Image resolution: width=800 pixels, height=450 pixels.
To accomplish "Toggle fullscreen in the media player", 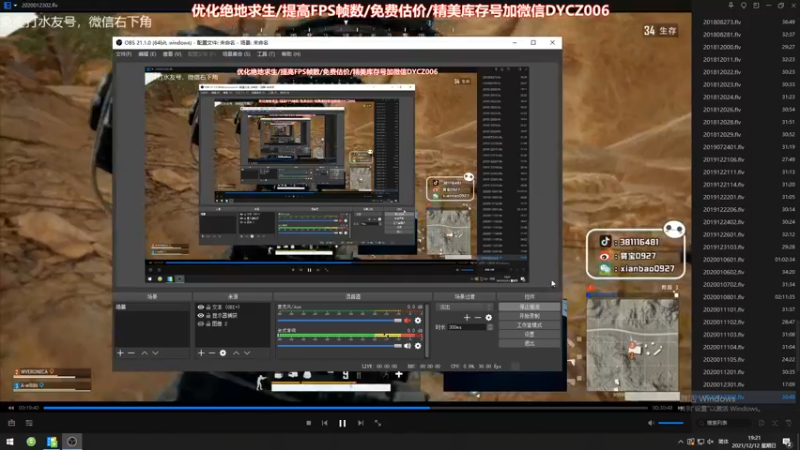I will pyautogui.click(x=378, y=423).
